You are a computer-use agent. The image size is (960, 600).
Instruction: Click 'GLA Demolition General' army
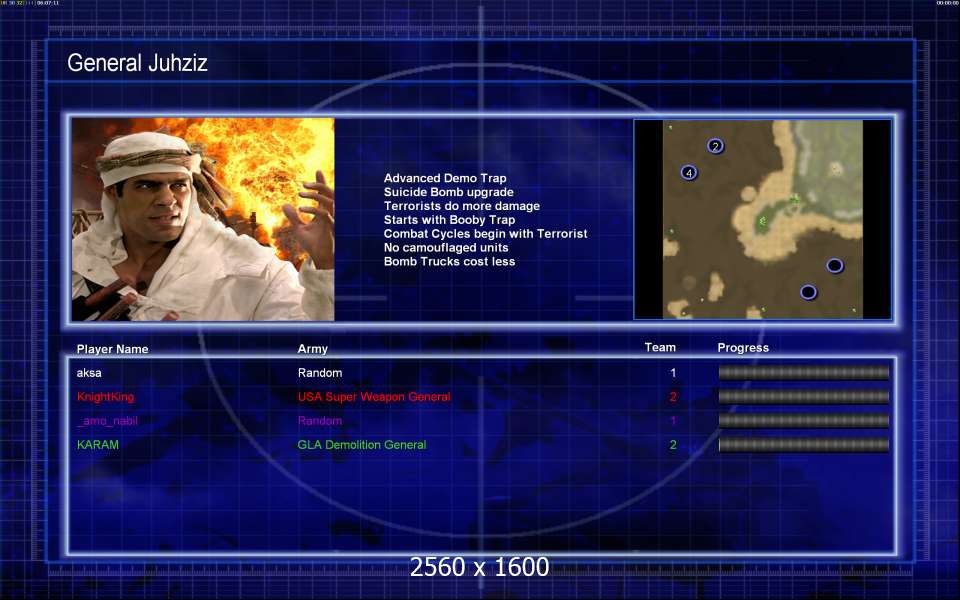click(362, 444)
